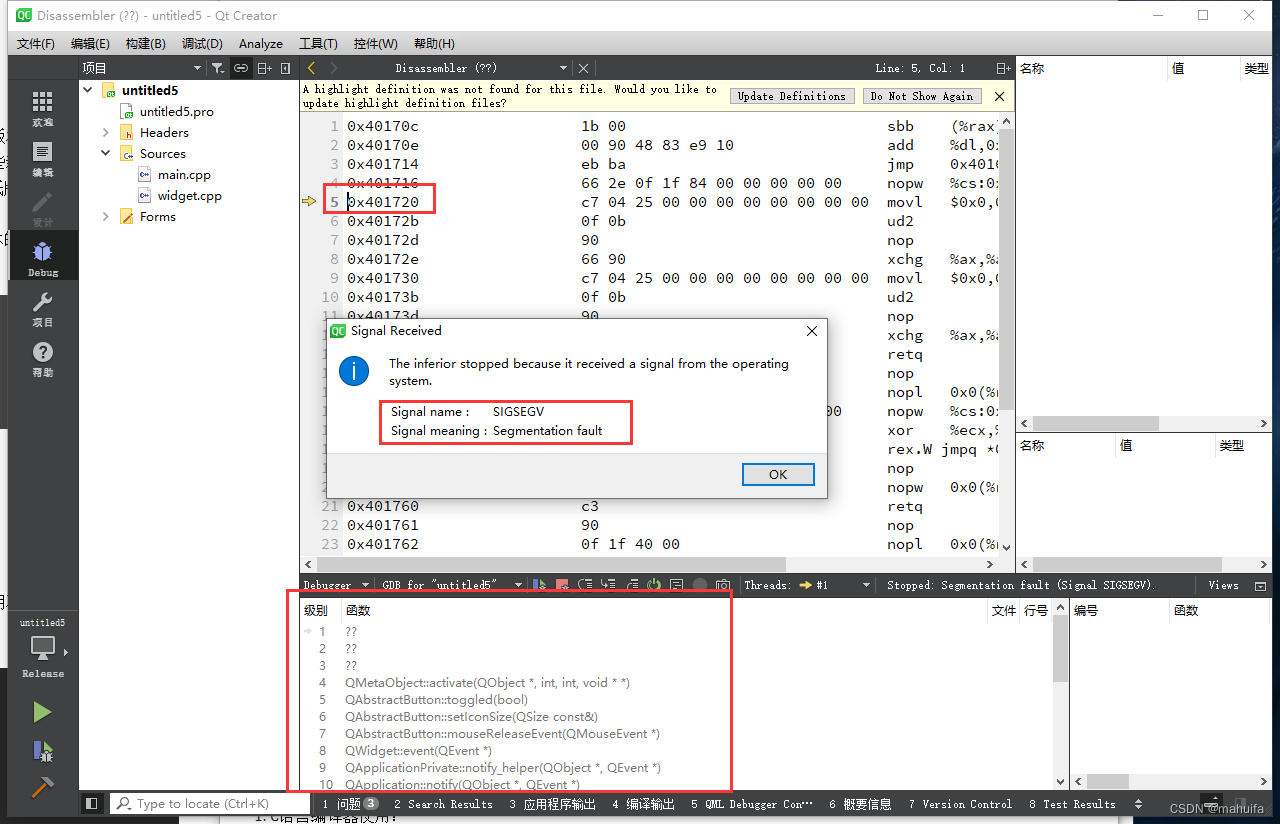
Task: Split the editor view
Action: click(x=1003, y=68)
